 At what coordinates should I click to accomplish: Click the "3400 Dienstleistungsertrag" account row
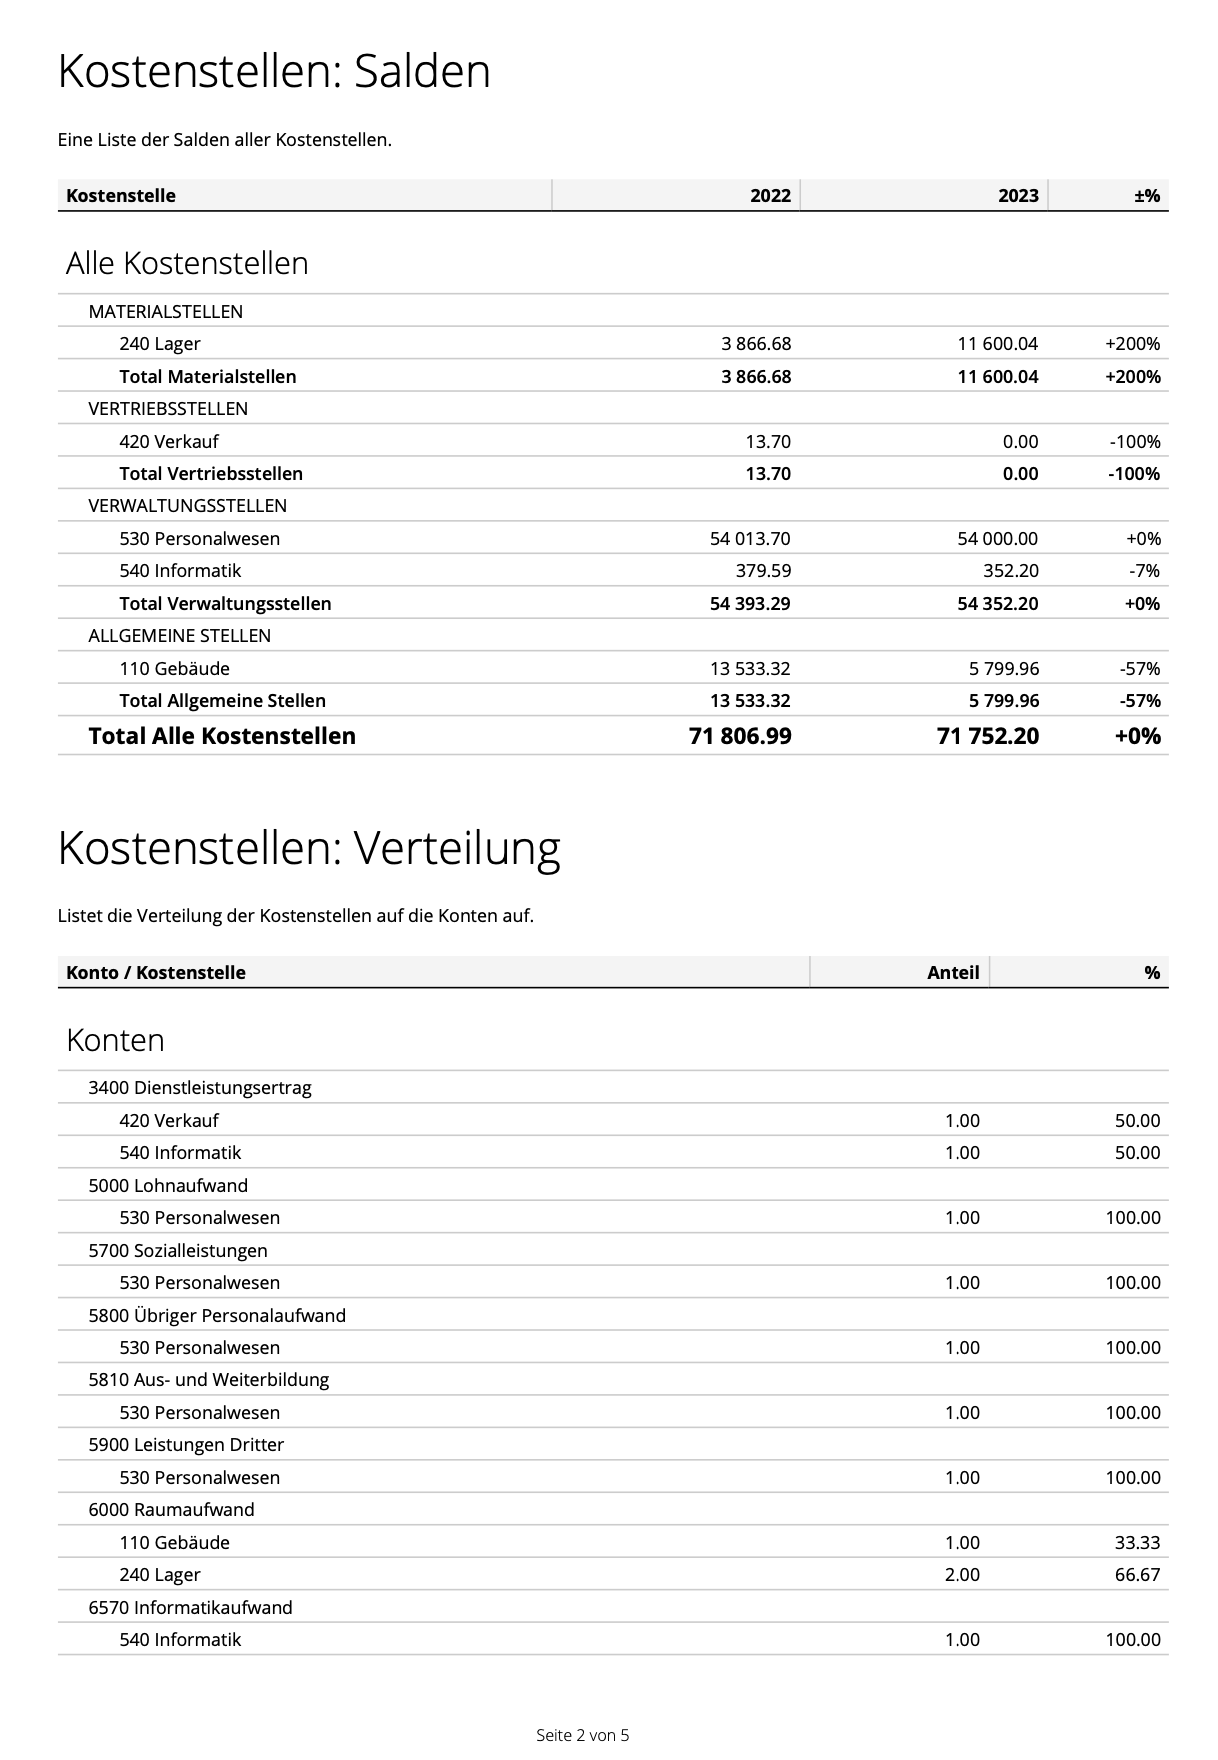200,1088
